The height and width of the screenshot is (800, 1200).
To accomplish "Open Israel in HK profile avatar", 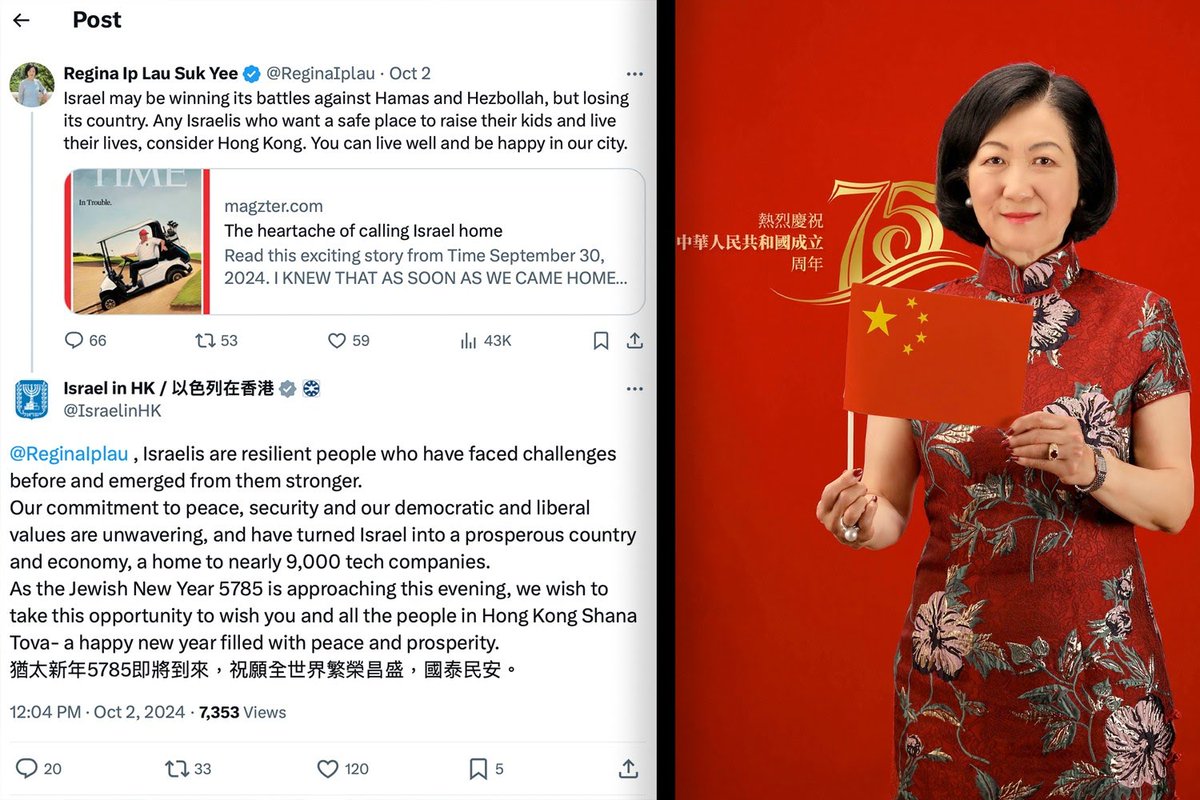I will (32, 399).
